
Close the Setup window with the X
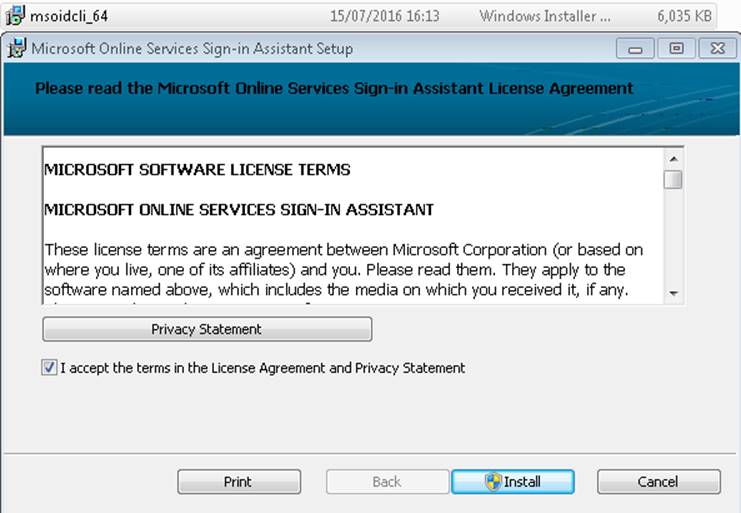717,48
